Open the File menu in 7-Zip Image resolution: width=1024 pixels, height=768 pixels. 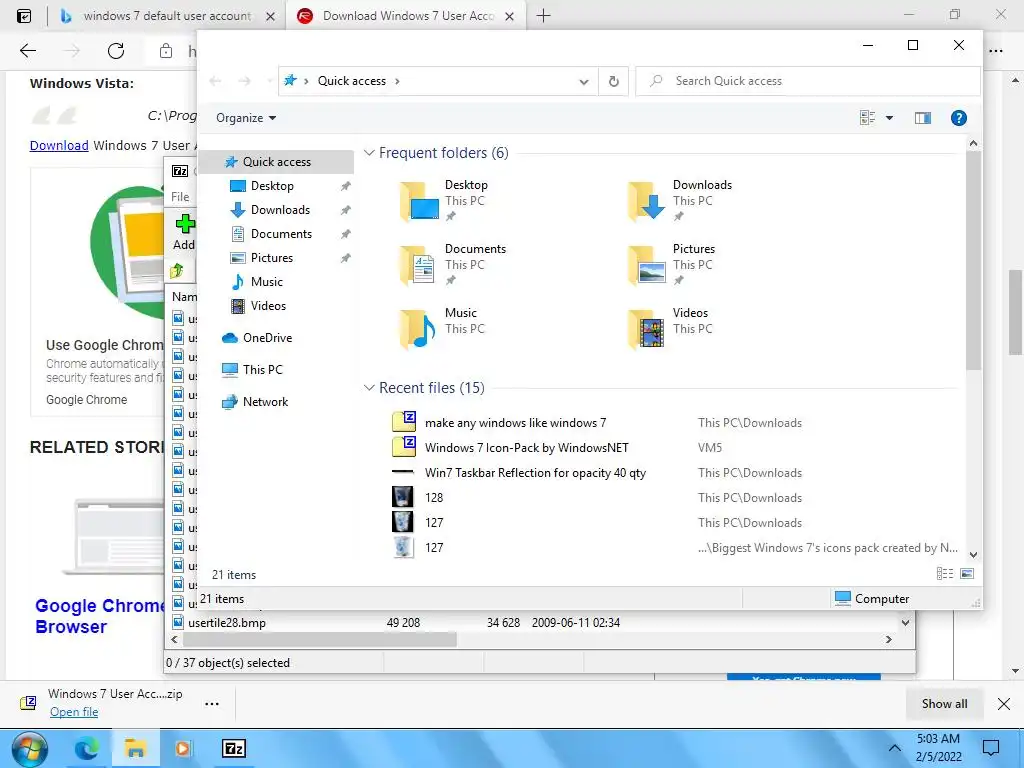[x=180, y=197]
